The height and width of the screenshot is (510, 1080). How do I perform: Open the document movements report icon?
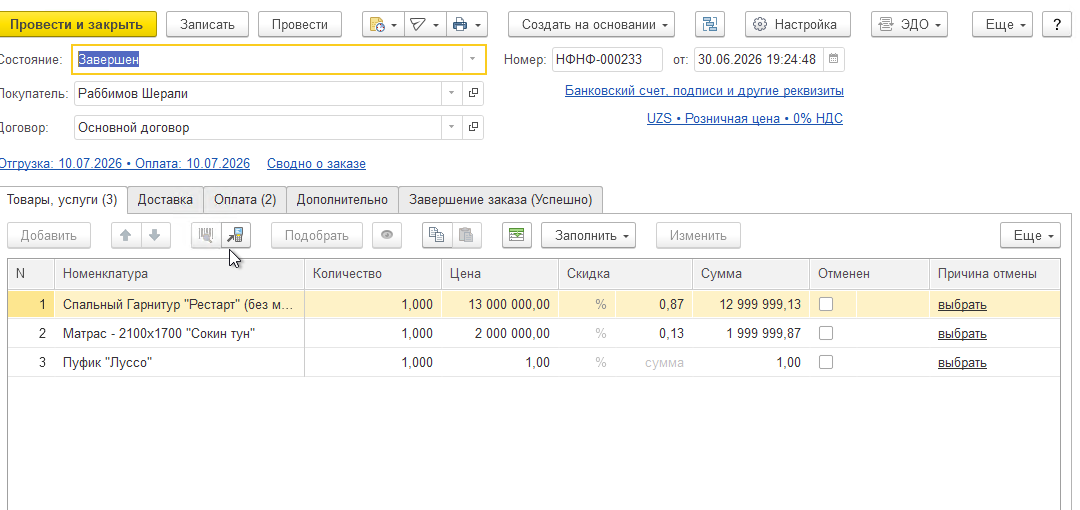tap(383, 25)
